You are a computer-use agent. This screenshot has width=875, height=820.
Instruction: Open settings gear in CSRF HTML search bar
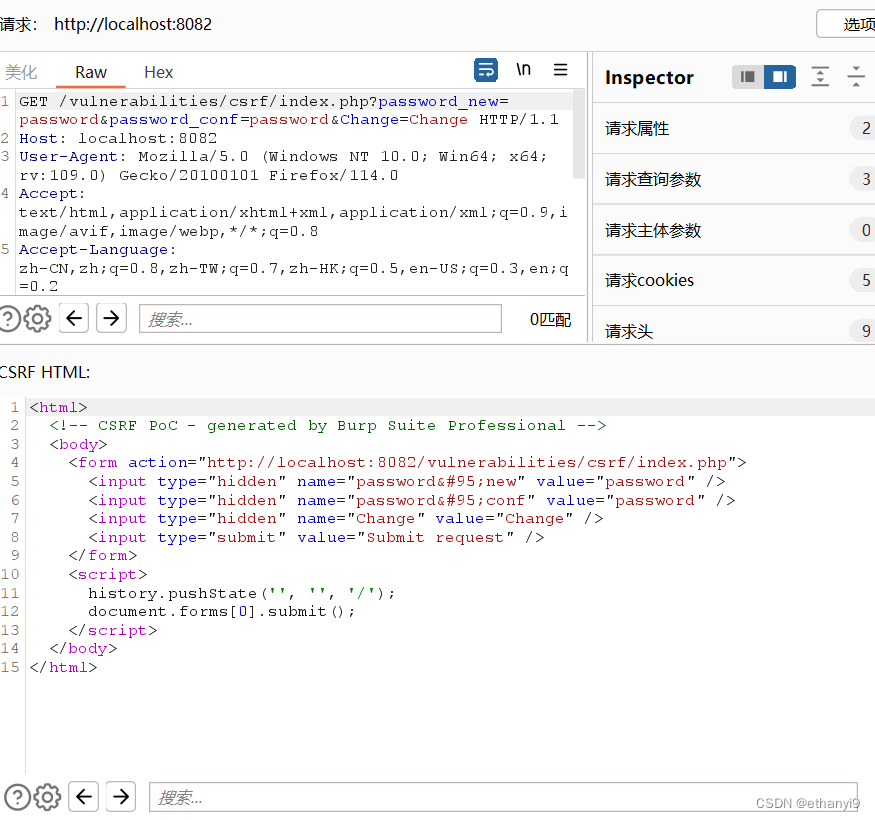[x=47, y=797]
